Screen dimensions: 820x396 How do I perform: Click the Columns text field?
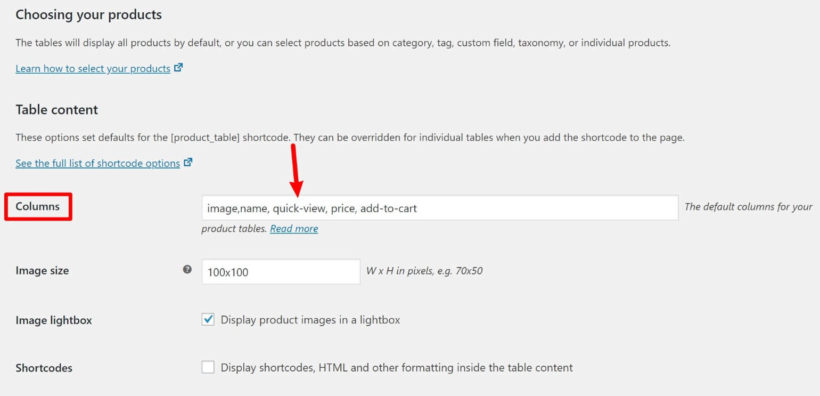click(x=440, y=208)
